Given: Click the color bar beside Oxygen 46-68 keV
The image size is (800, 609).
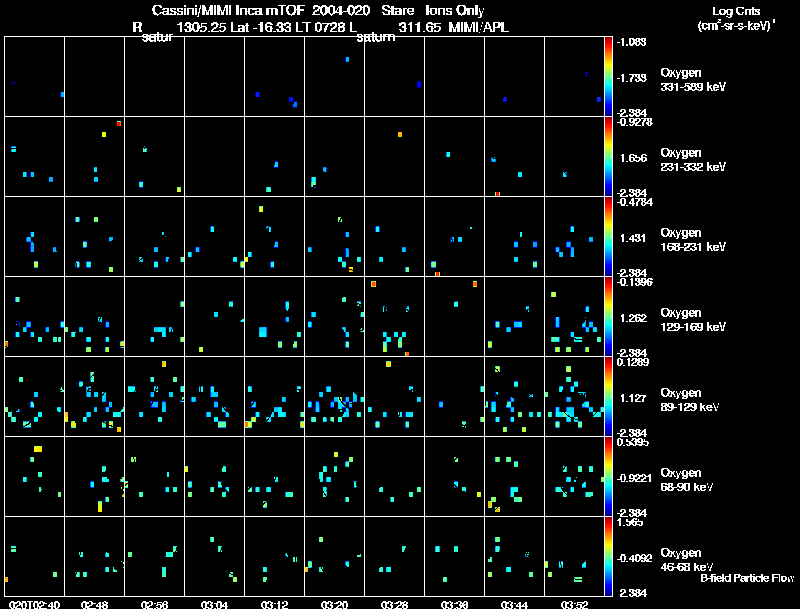Looking at the screenshot, I should pos(608,557).
